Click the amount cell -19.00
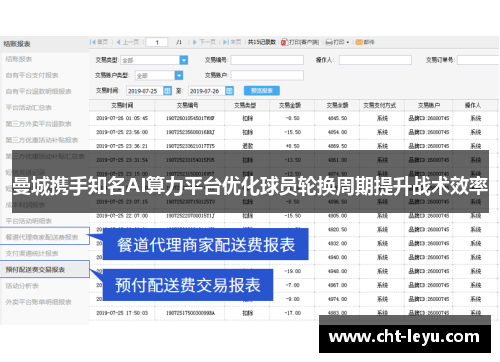The width and height of the screenshot is (500, 362). [x=293, y=271]
